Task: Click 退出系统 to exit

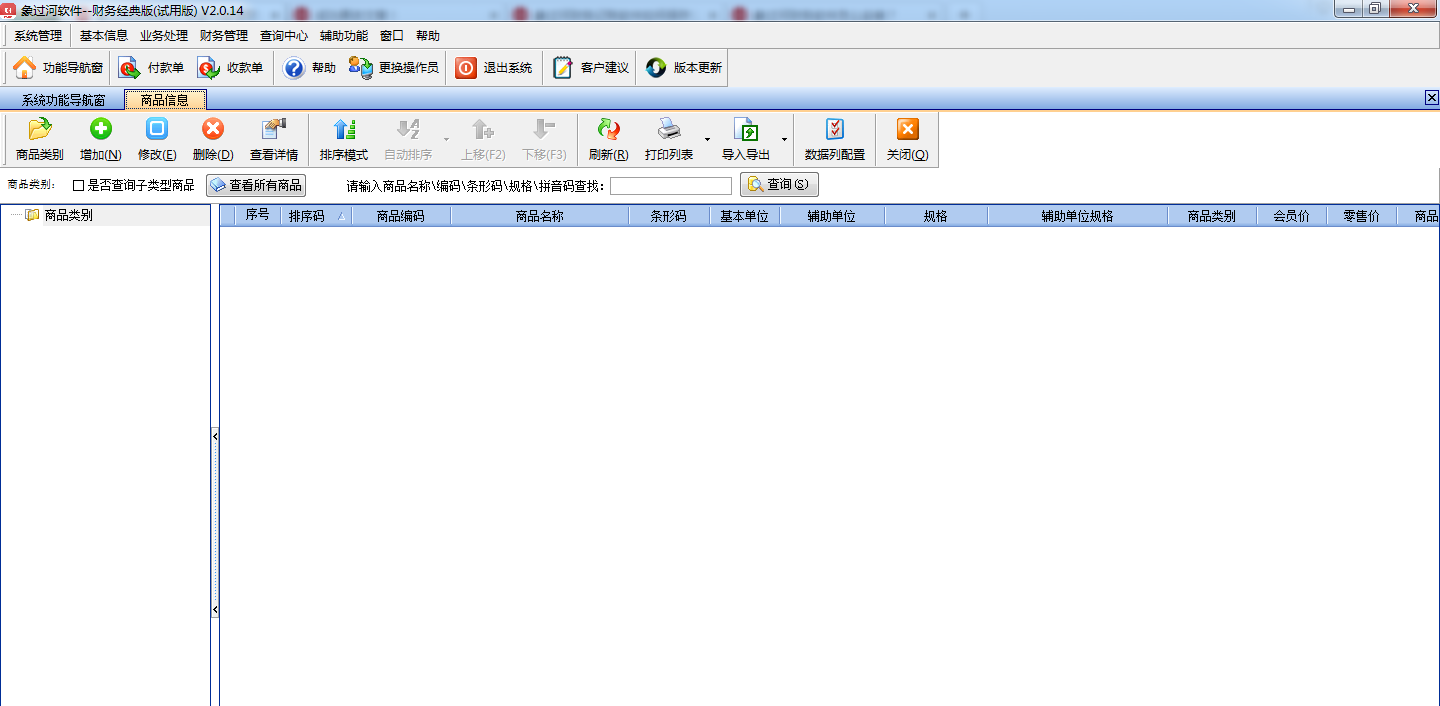Action: (x=494, y=68)
